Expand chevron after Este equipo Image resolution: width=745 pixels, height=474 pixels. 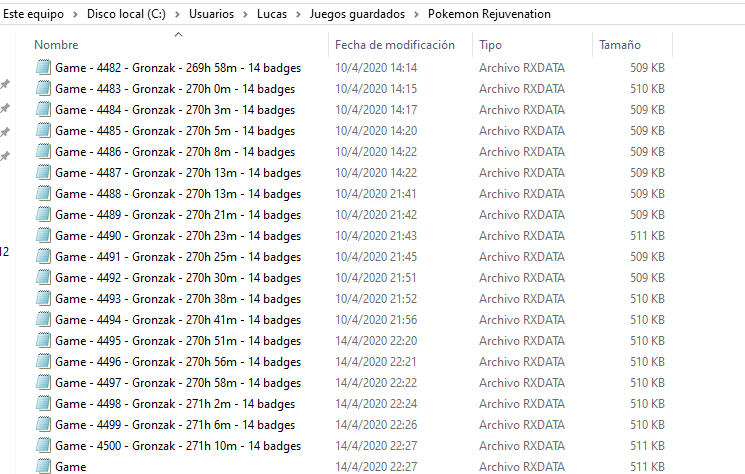pos(76,14)
